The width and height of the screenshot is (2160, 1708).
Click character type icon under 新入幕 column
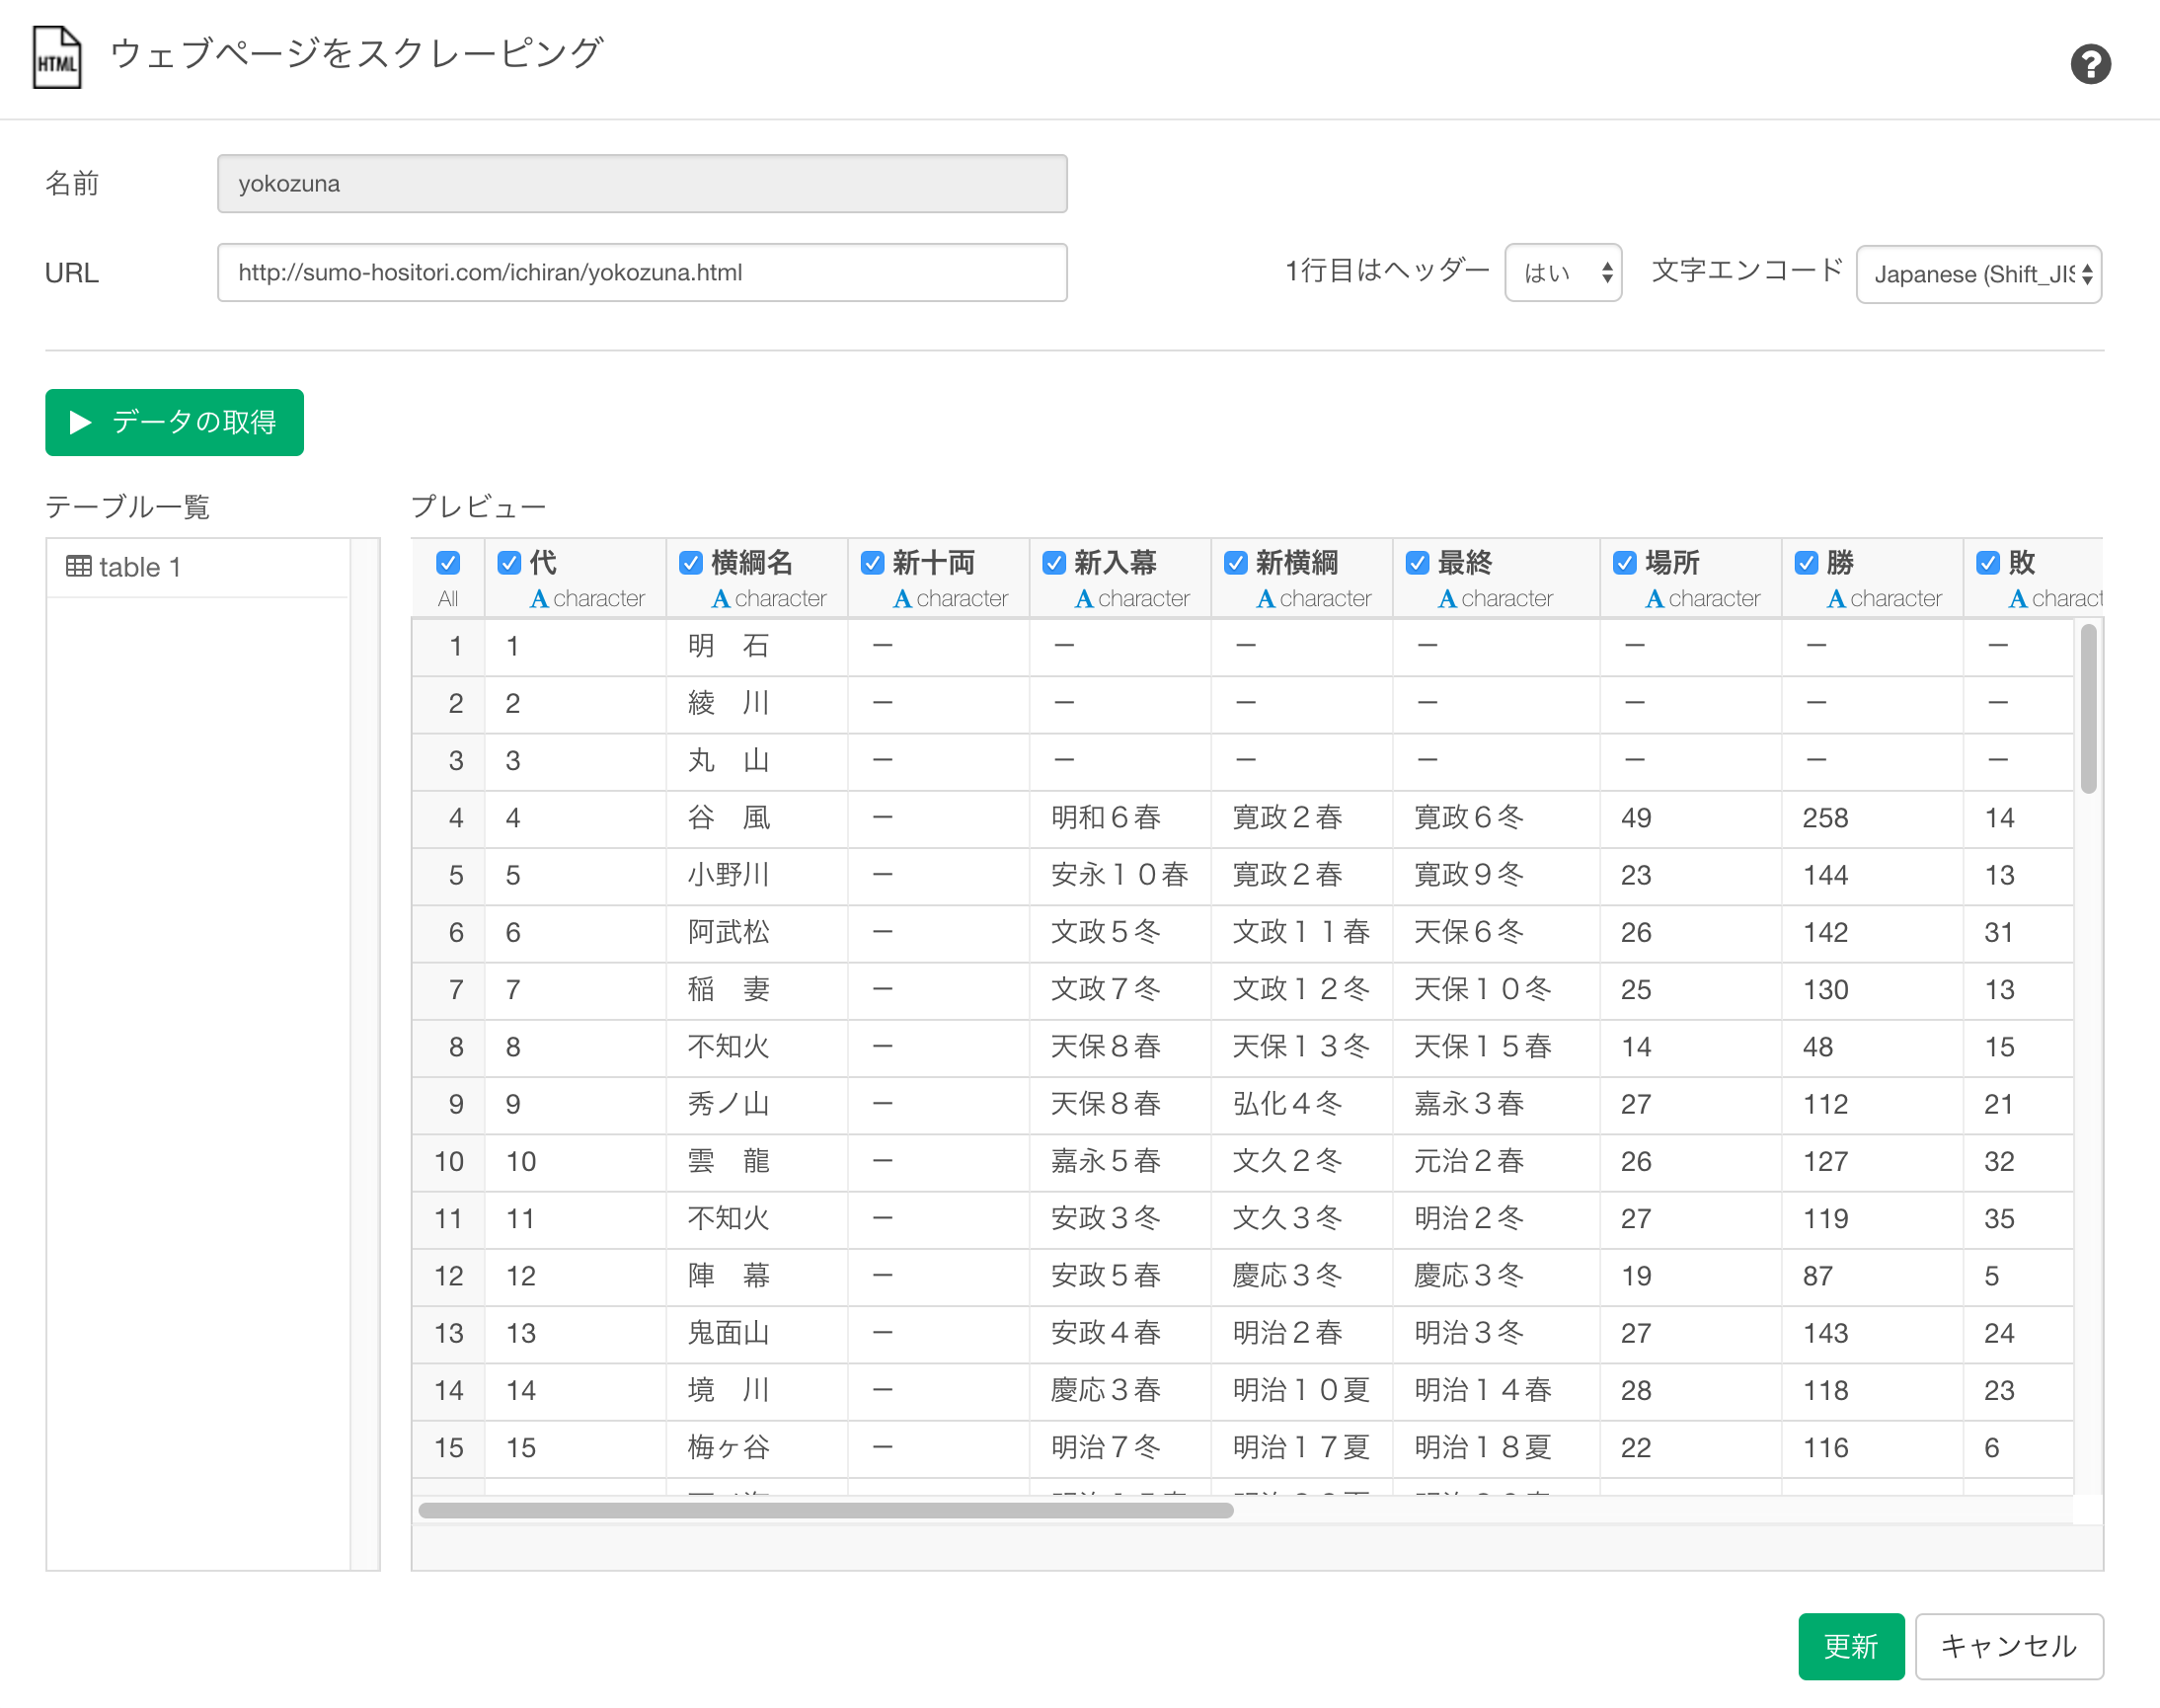[x=1083, y=599]
